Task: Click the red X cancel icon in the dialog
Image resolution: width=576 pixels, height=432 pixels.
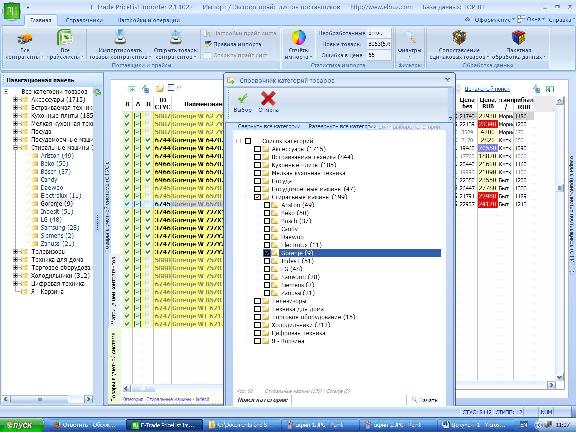Action: (268, 98)
